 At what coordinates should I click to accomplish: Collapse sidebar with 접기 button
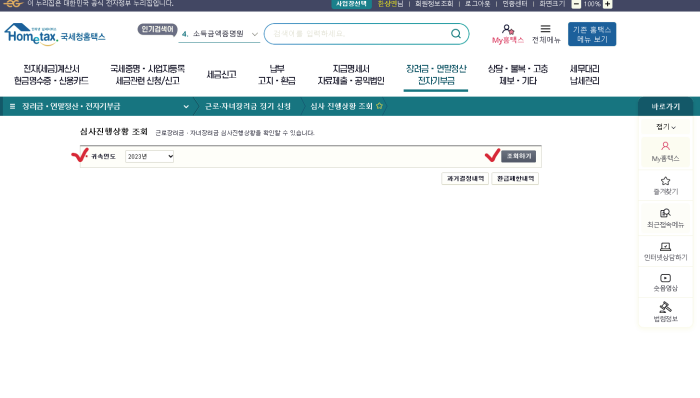[x=665, y=127]
